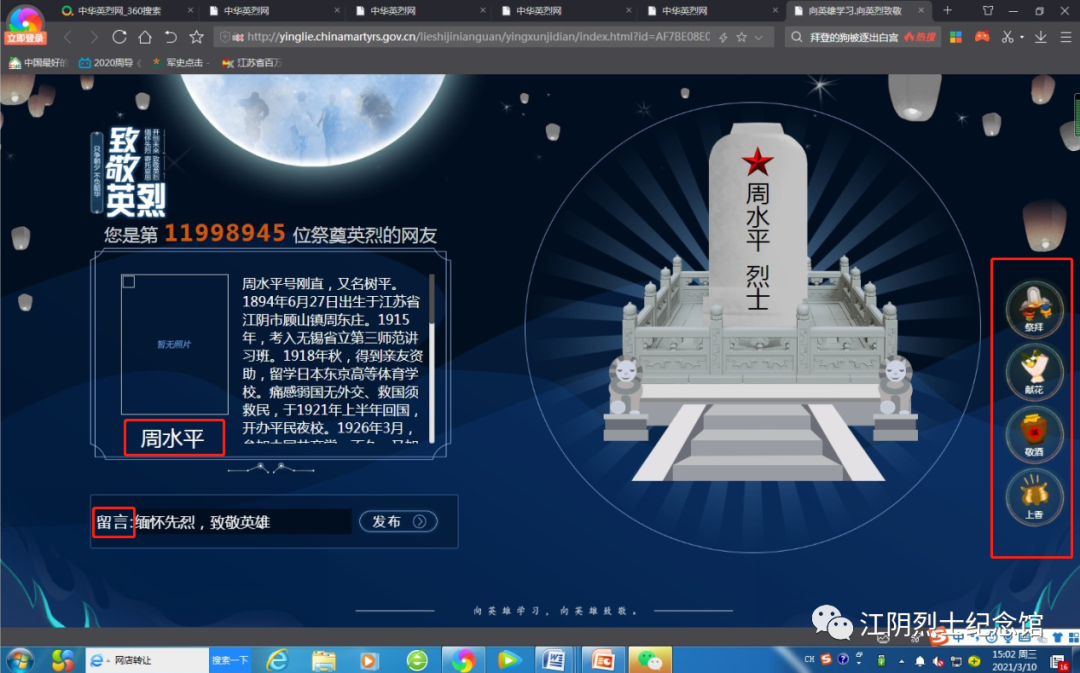Click the 献花 offer flowers icon
Image resolution: width=1080 pixels, height=673 pixels.
[1033, 369]
